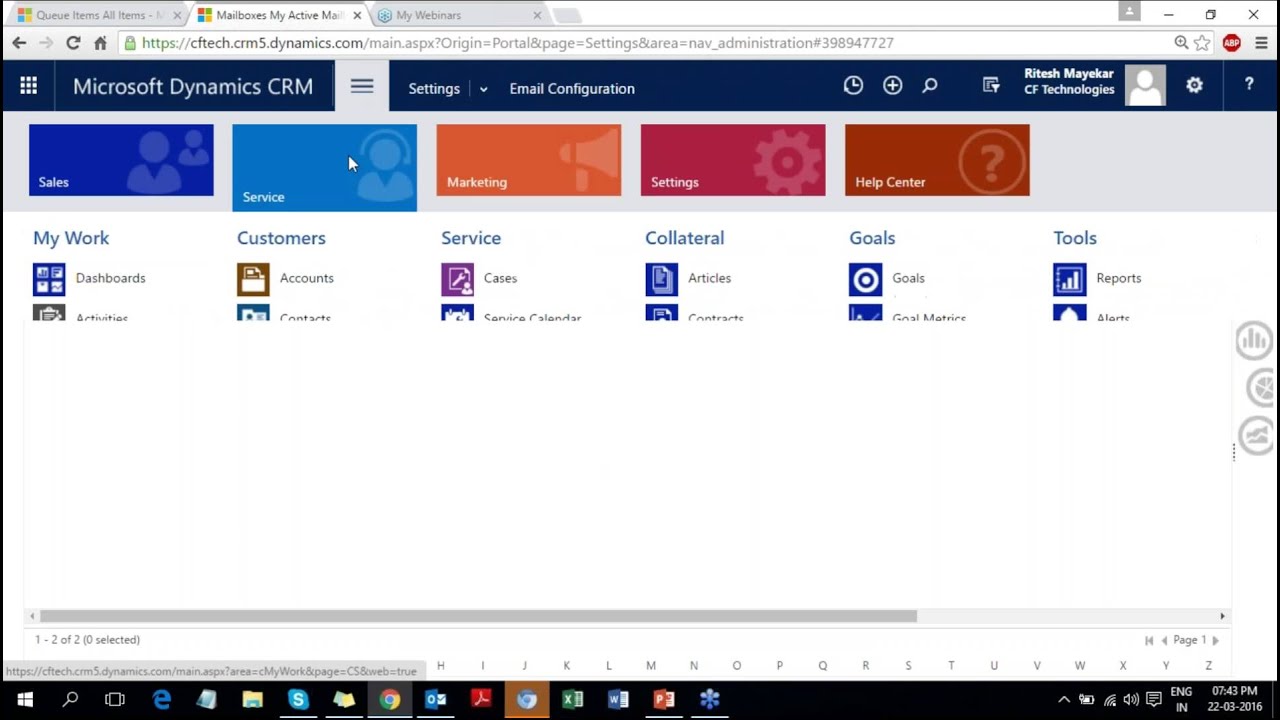Open Articles icon under Collateral
Viewport: 1280px width, 720px height.
(661, 279)
